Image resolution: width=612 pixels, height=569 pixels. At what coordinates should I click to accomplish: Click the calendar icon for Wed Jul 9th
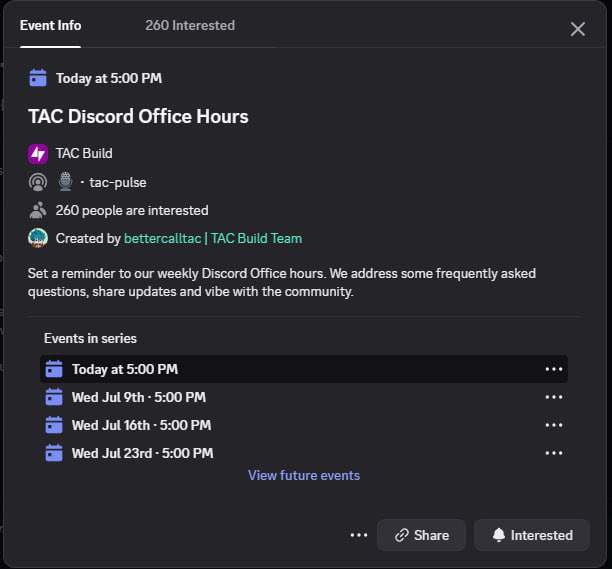[54, 397]
